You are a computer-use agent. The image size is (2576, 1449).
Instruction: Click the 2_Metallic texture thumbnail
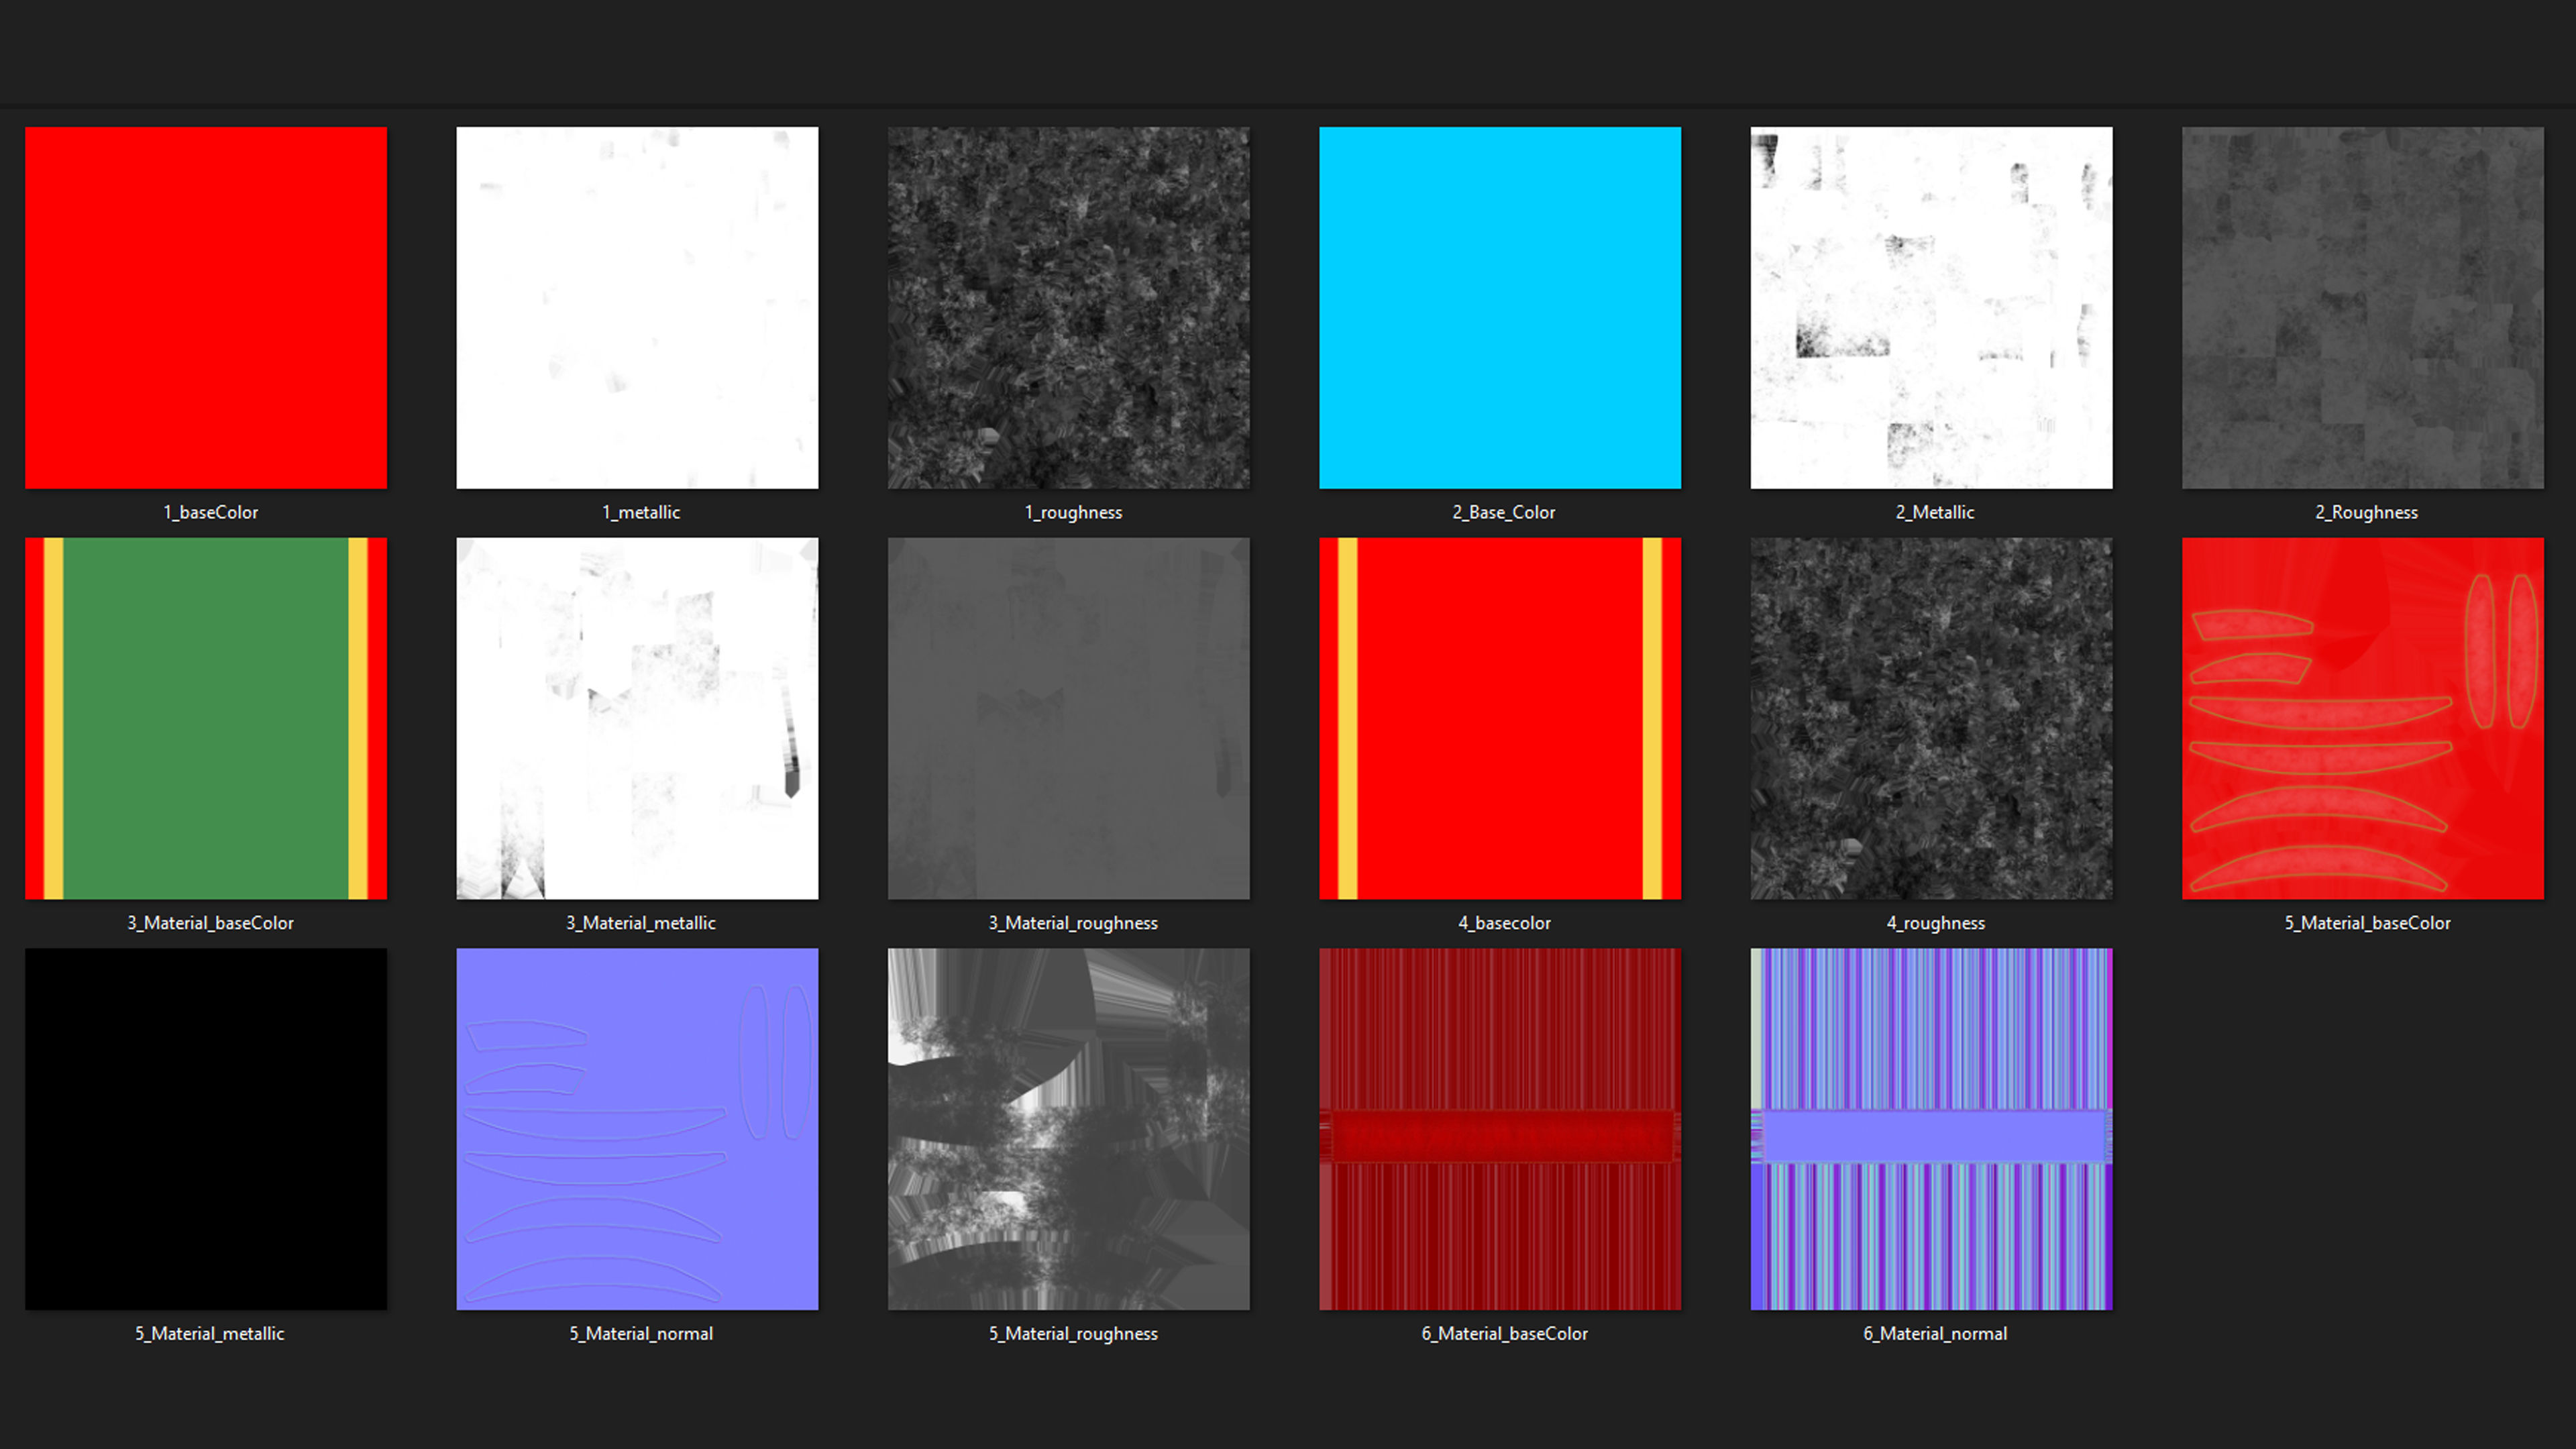pyautogui.click(x=1931, y=307)
